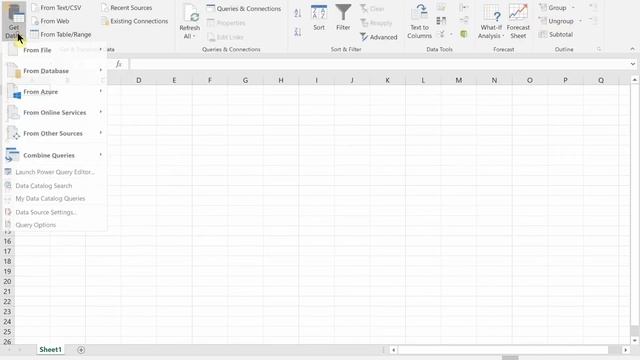Select Launch Power Query Editor

(55, 172)
